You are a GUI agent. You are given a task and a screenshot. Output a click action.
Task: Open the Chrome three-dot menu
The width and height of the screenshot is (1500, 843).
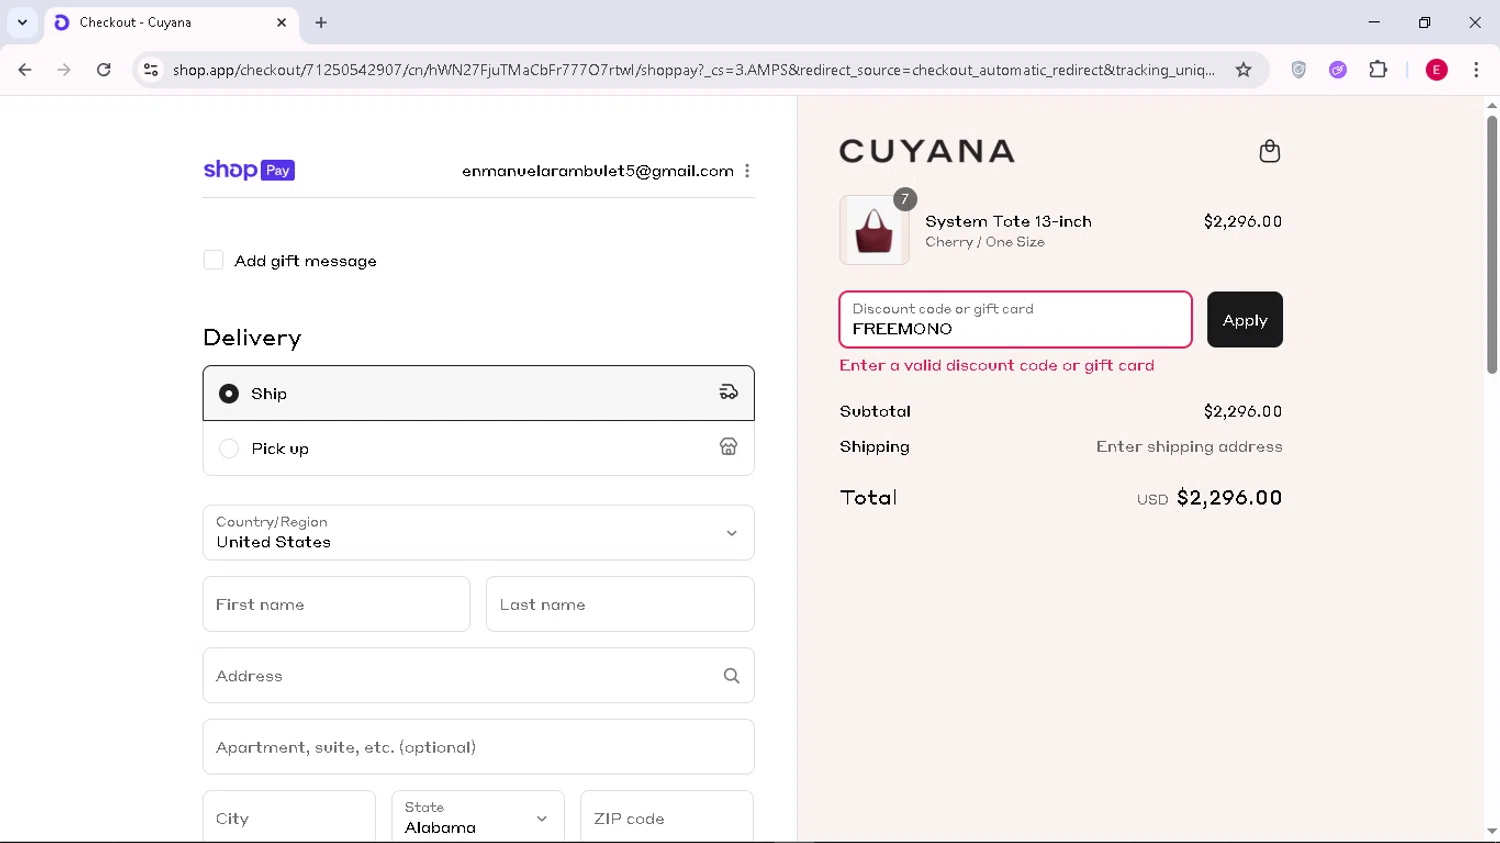1476,70
